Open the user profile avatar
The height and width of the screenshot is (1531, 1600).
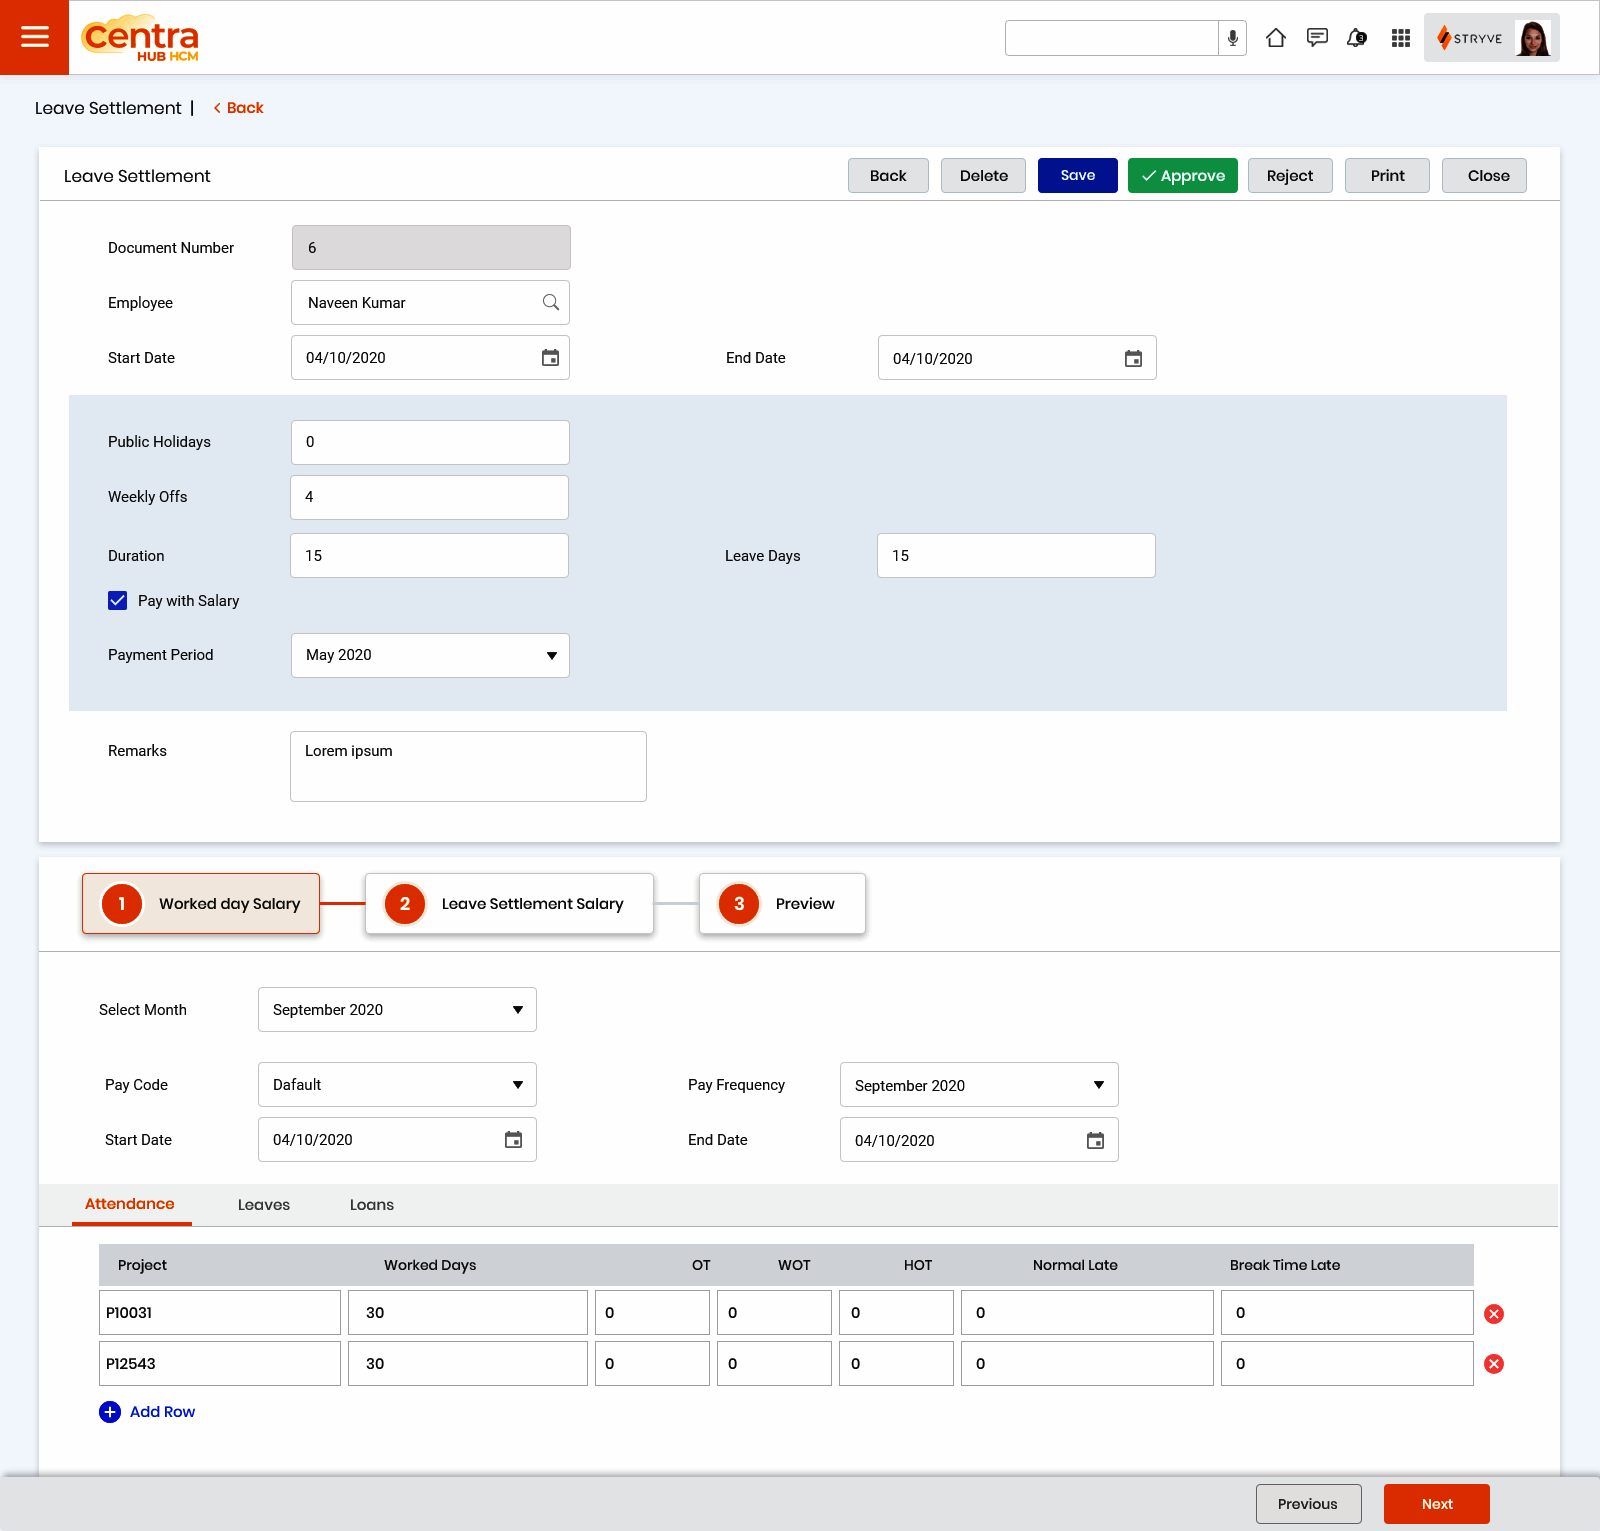(x=1533, y=38)
